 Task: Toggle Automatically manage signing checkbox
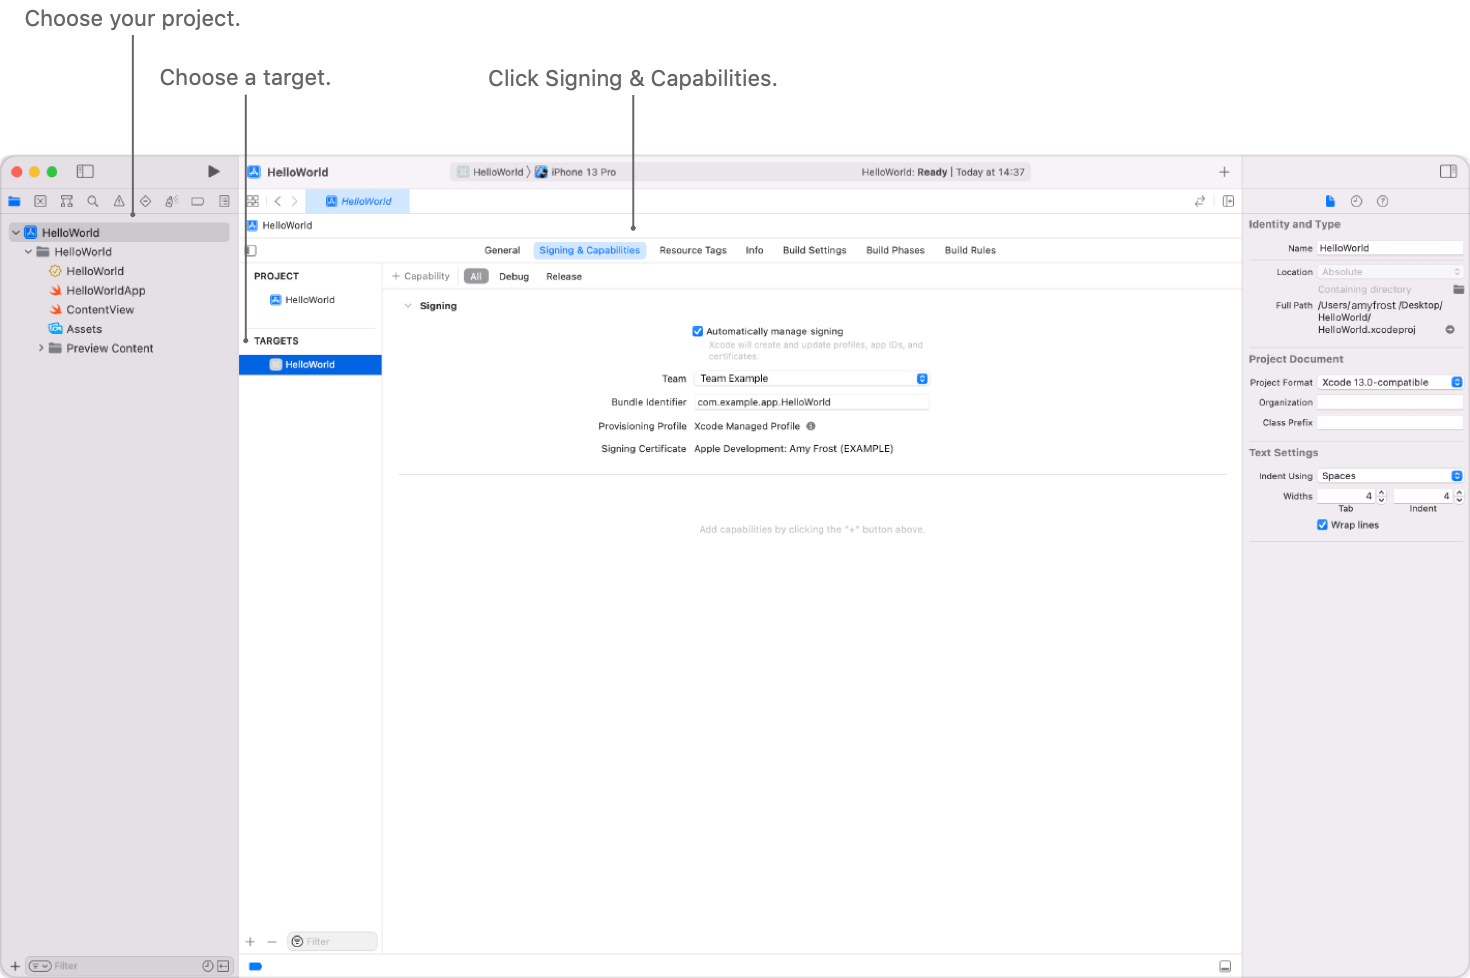698,331
